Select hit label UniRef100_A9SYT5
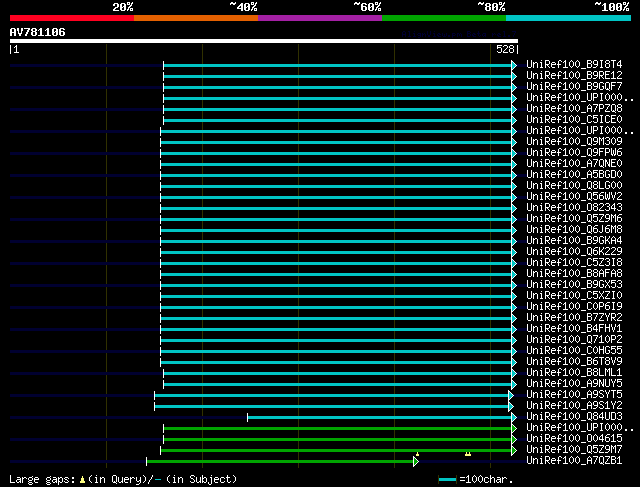The image size is (640, 487). (x=574, y=395)
